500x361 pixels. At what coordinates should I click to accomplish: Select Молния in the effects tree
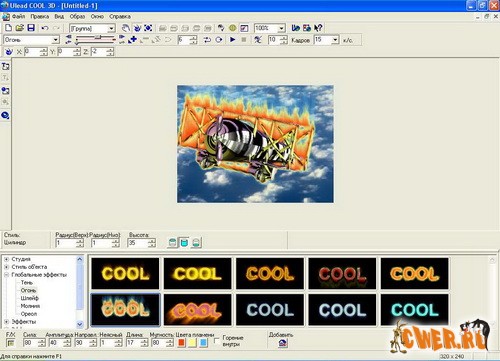[x=30, y=306]
